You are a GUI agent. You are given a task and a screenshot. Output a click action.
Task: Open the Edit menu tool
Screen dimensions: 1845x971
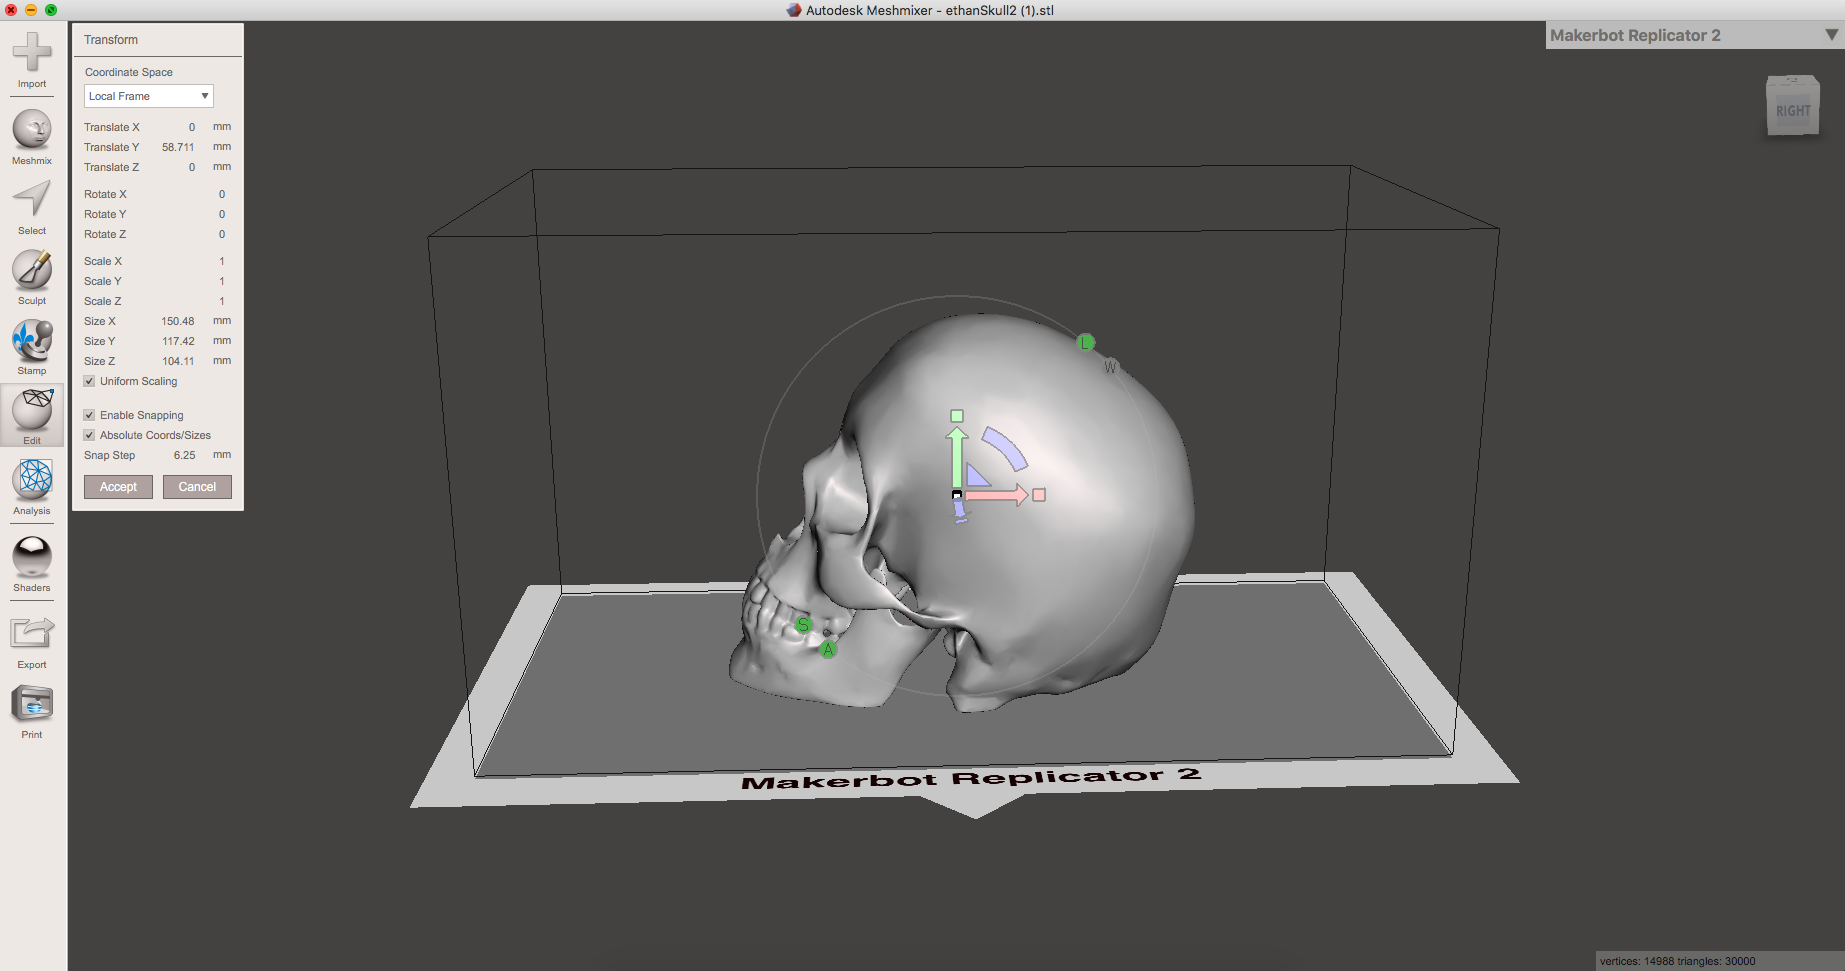point(32,416)
